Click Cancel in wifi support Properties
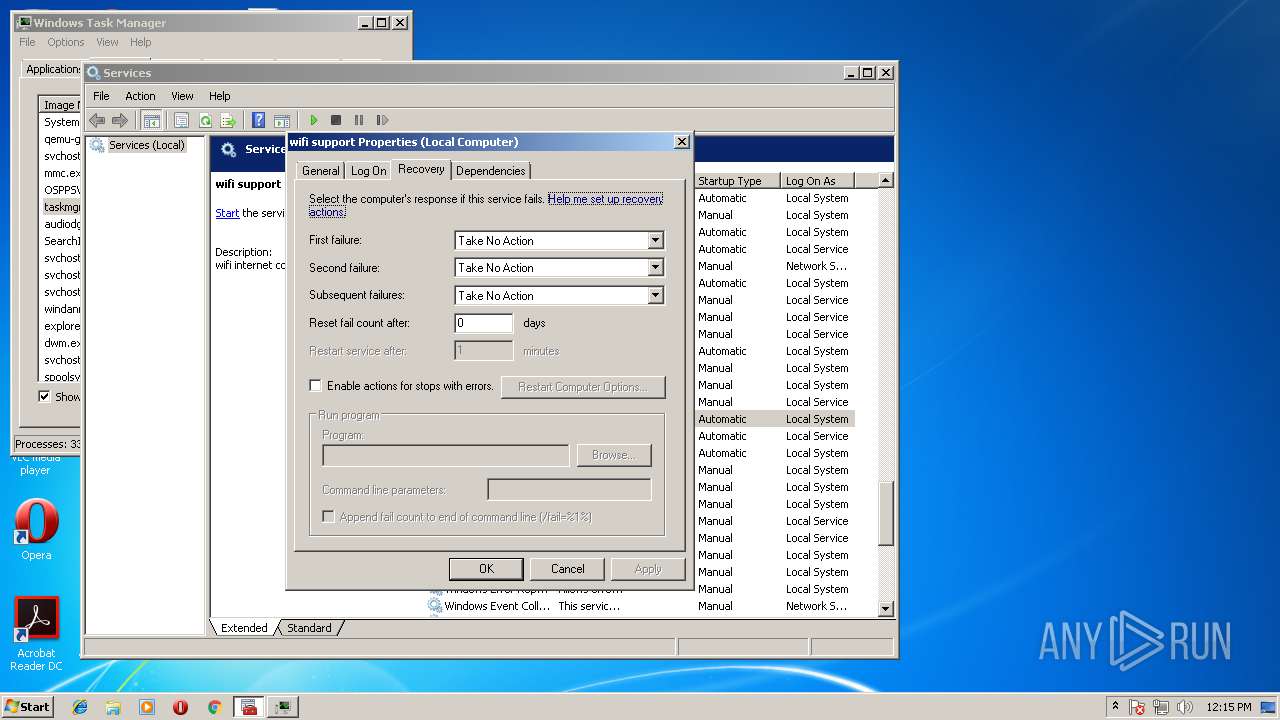This screenshot has height=720, width=1280. pyautogui.click(x=567, y=569)
